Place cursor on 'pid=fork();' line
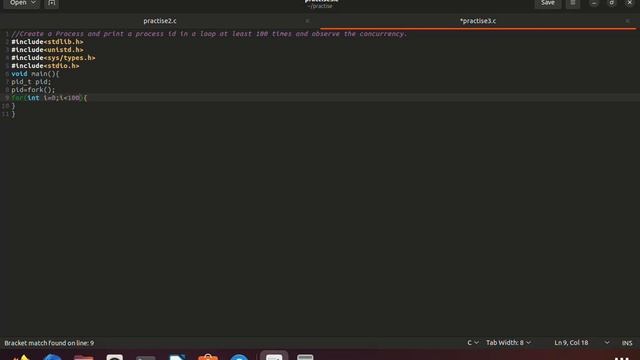Screen dimensions: 640x360 [x=33, y=90]
